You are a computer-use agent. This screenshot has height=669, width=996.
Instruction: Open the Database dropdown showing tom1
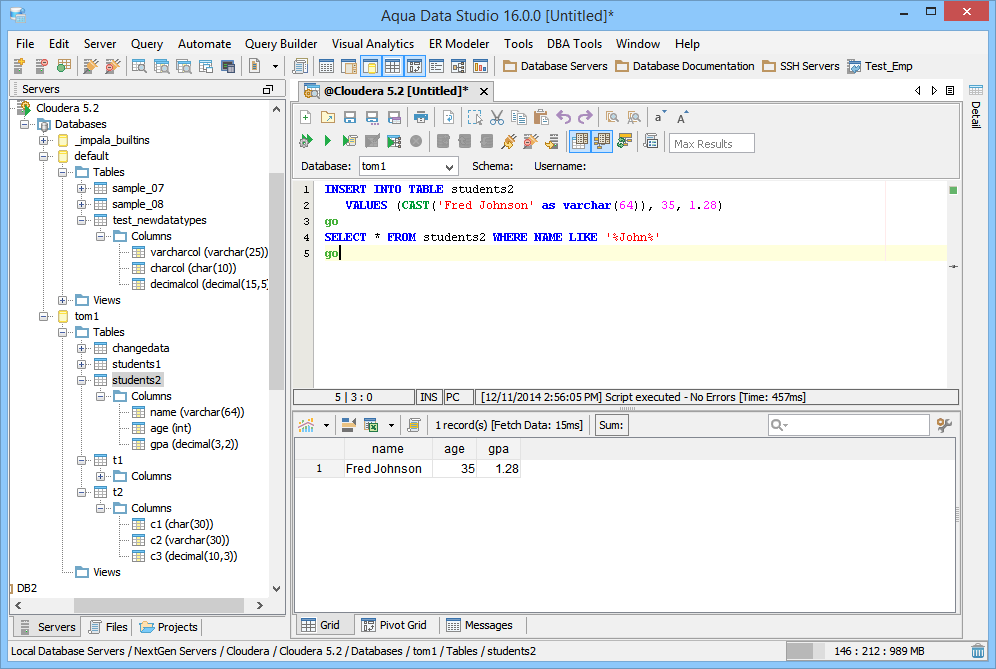point(449,167)
